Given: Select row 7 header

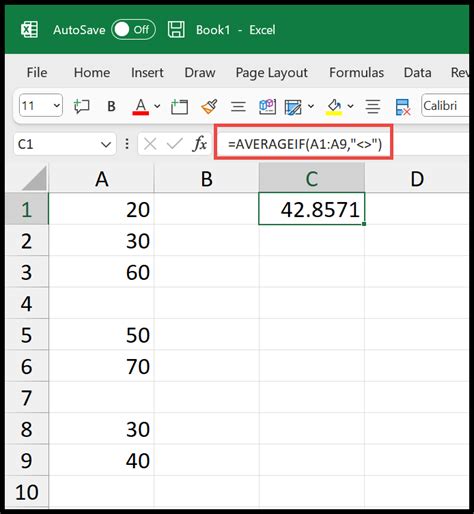Looking at the screenshot, I should tap(27, 398).
